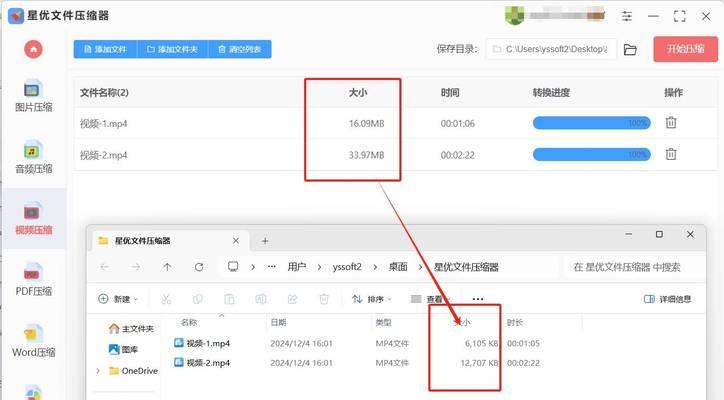Sort files by 类型 column header
The height and width of the screenshot is (400, 724).
pos(384,322)
